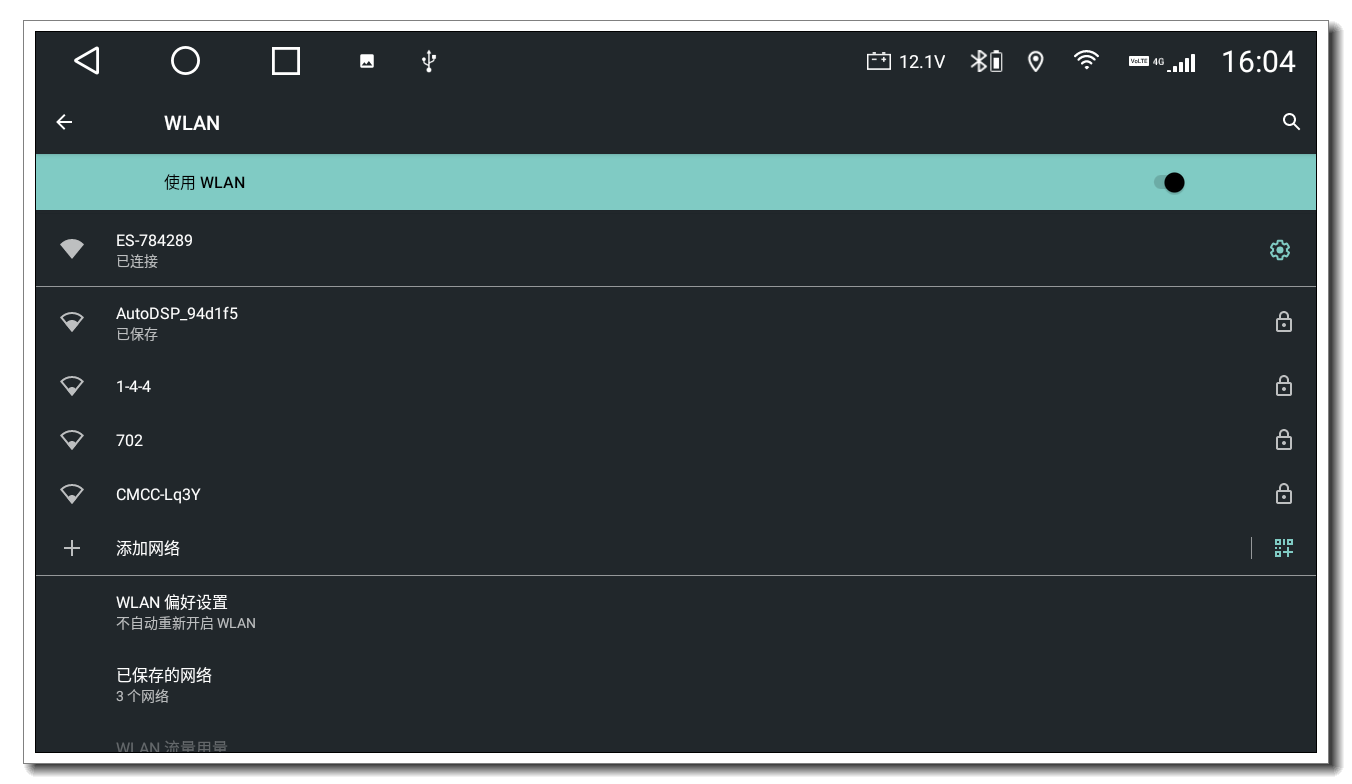1352x784 pixels.
Task: Tap the Android back triangle navigation button
Action: 87,61
